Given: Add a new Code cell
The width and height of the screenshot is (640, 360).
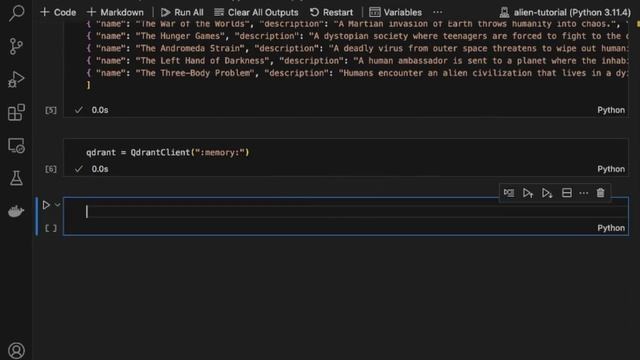Looking at the screenshot, I should click(x=58, y=12).
